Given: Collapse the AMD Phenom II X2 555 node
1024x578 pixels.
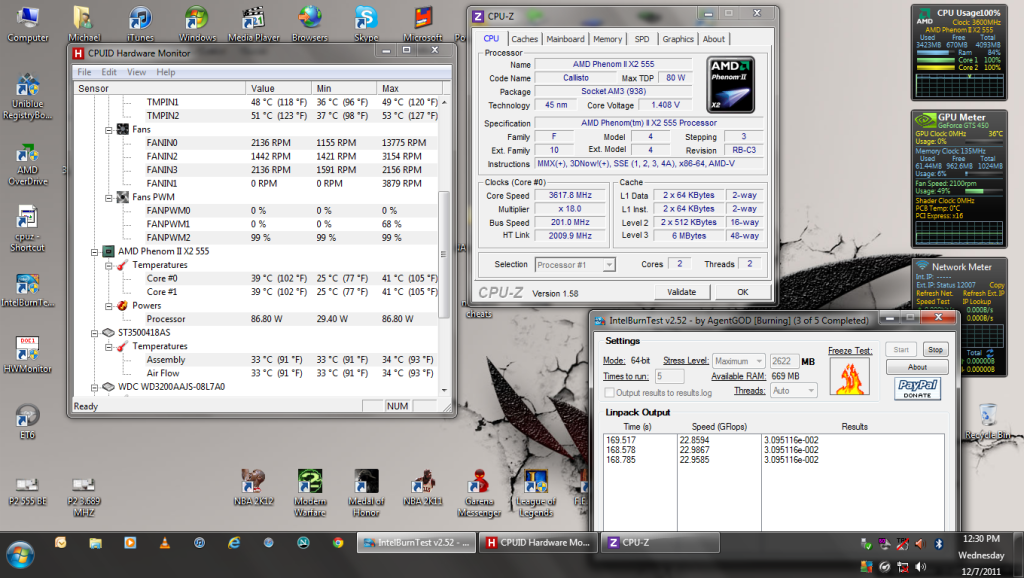Looking at the screenshot, I should pyautogui.click(x=95, y=251).
